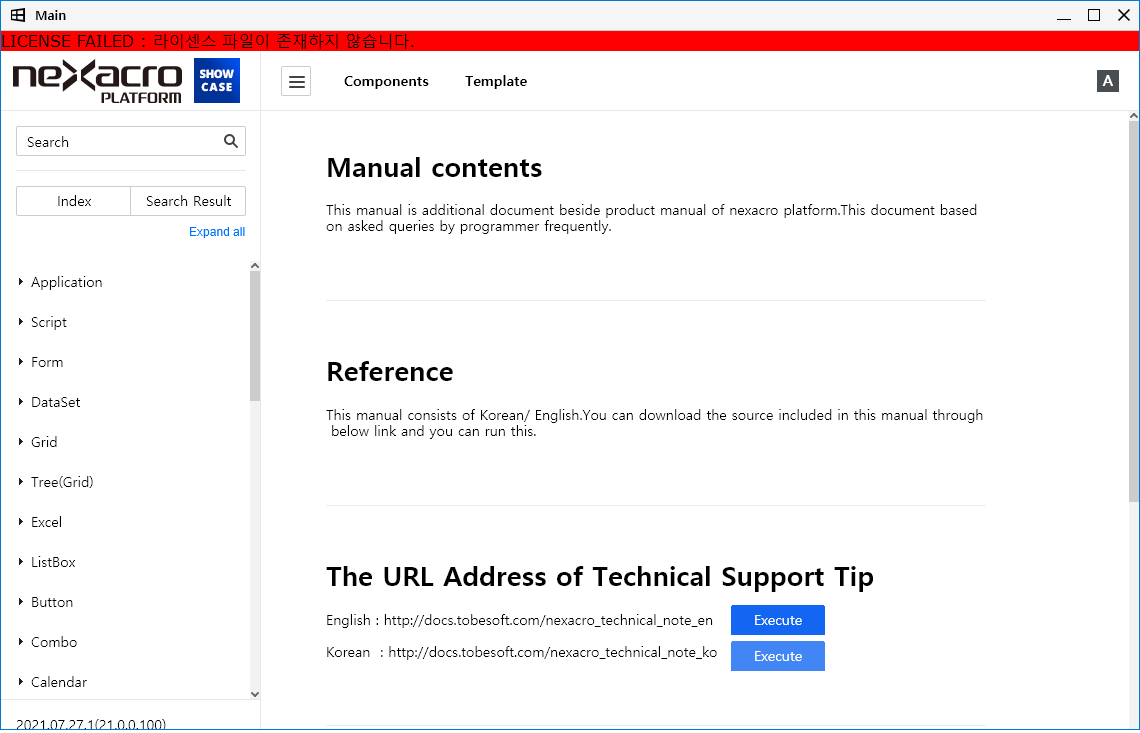The image size is (1140, 733).
Task: Click the sidebar scroll up arrow
Action: (254, 266)
